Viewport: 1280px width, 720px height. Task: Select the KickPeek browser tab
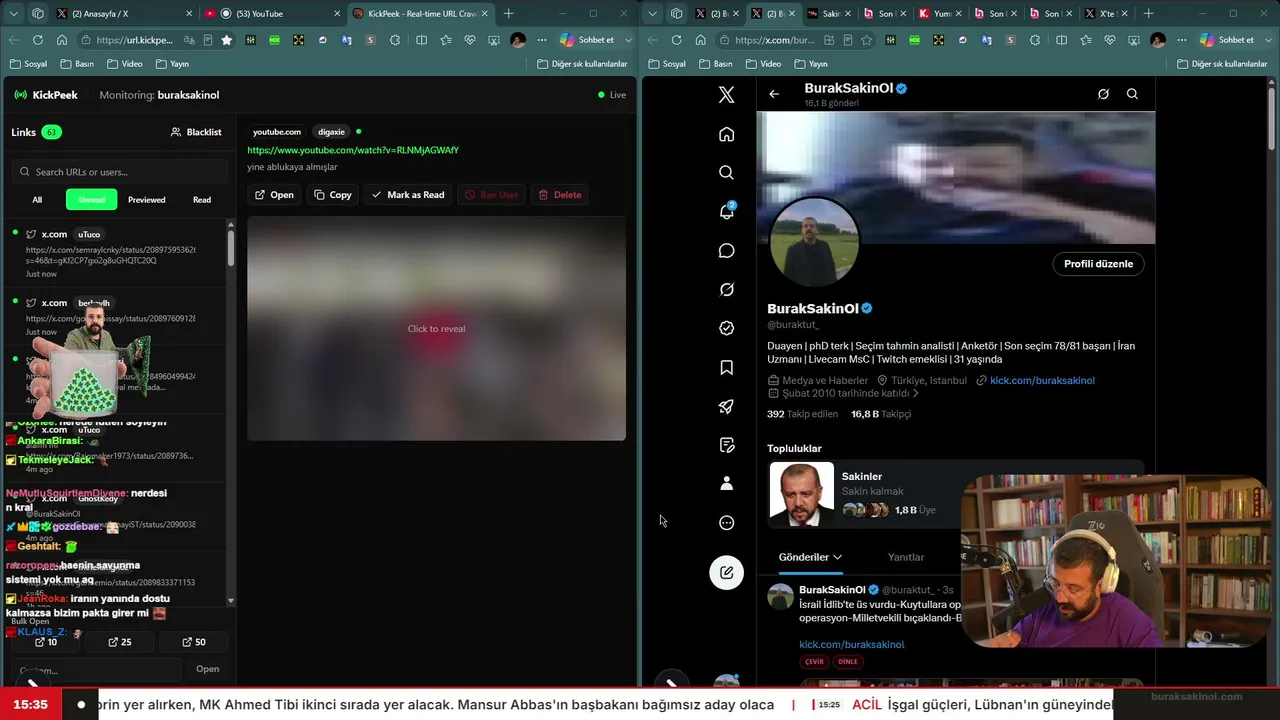click(420, 13)
